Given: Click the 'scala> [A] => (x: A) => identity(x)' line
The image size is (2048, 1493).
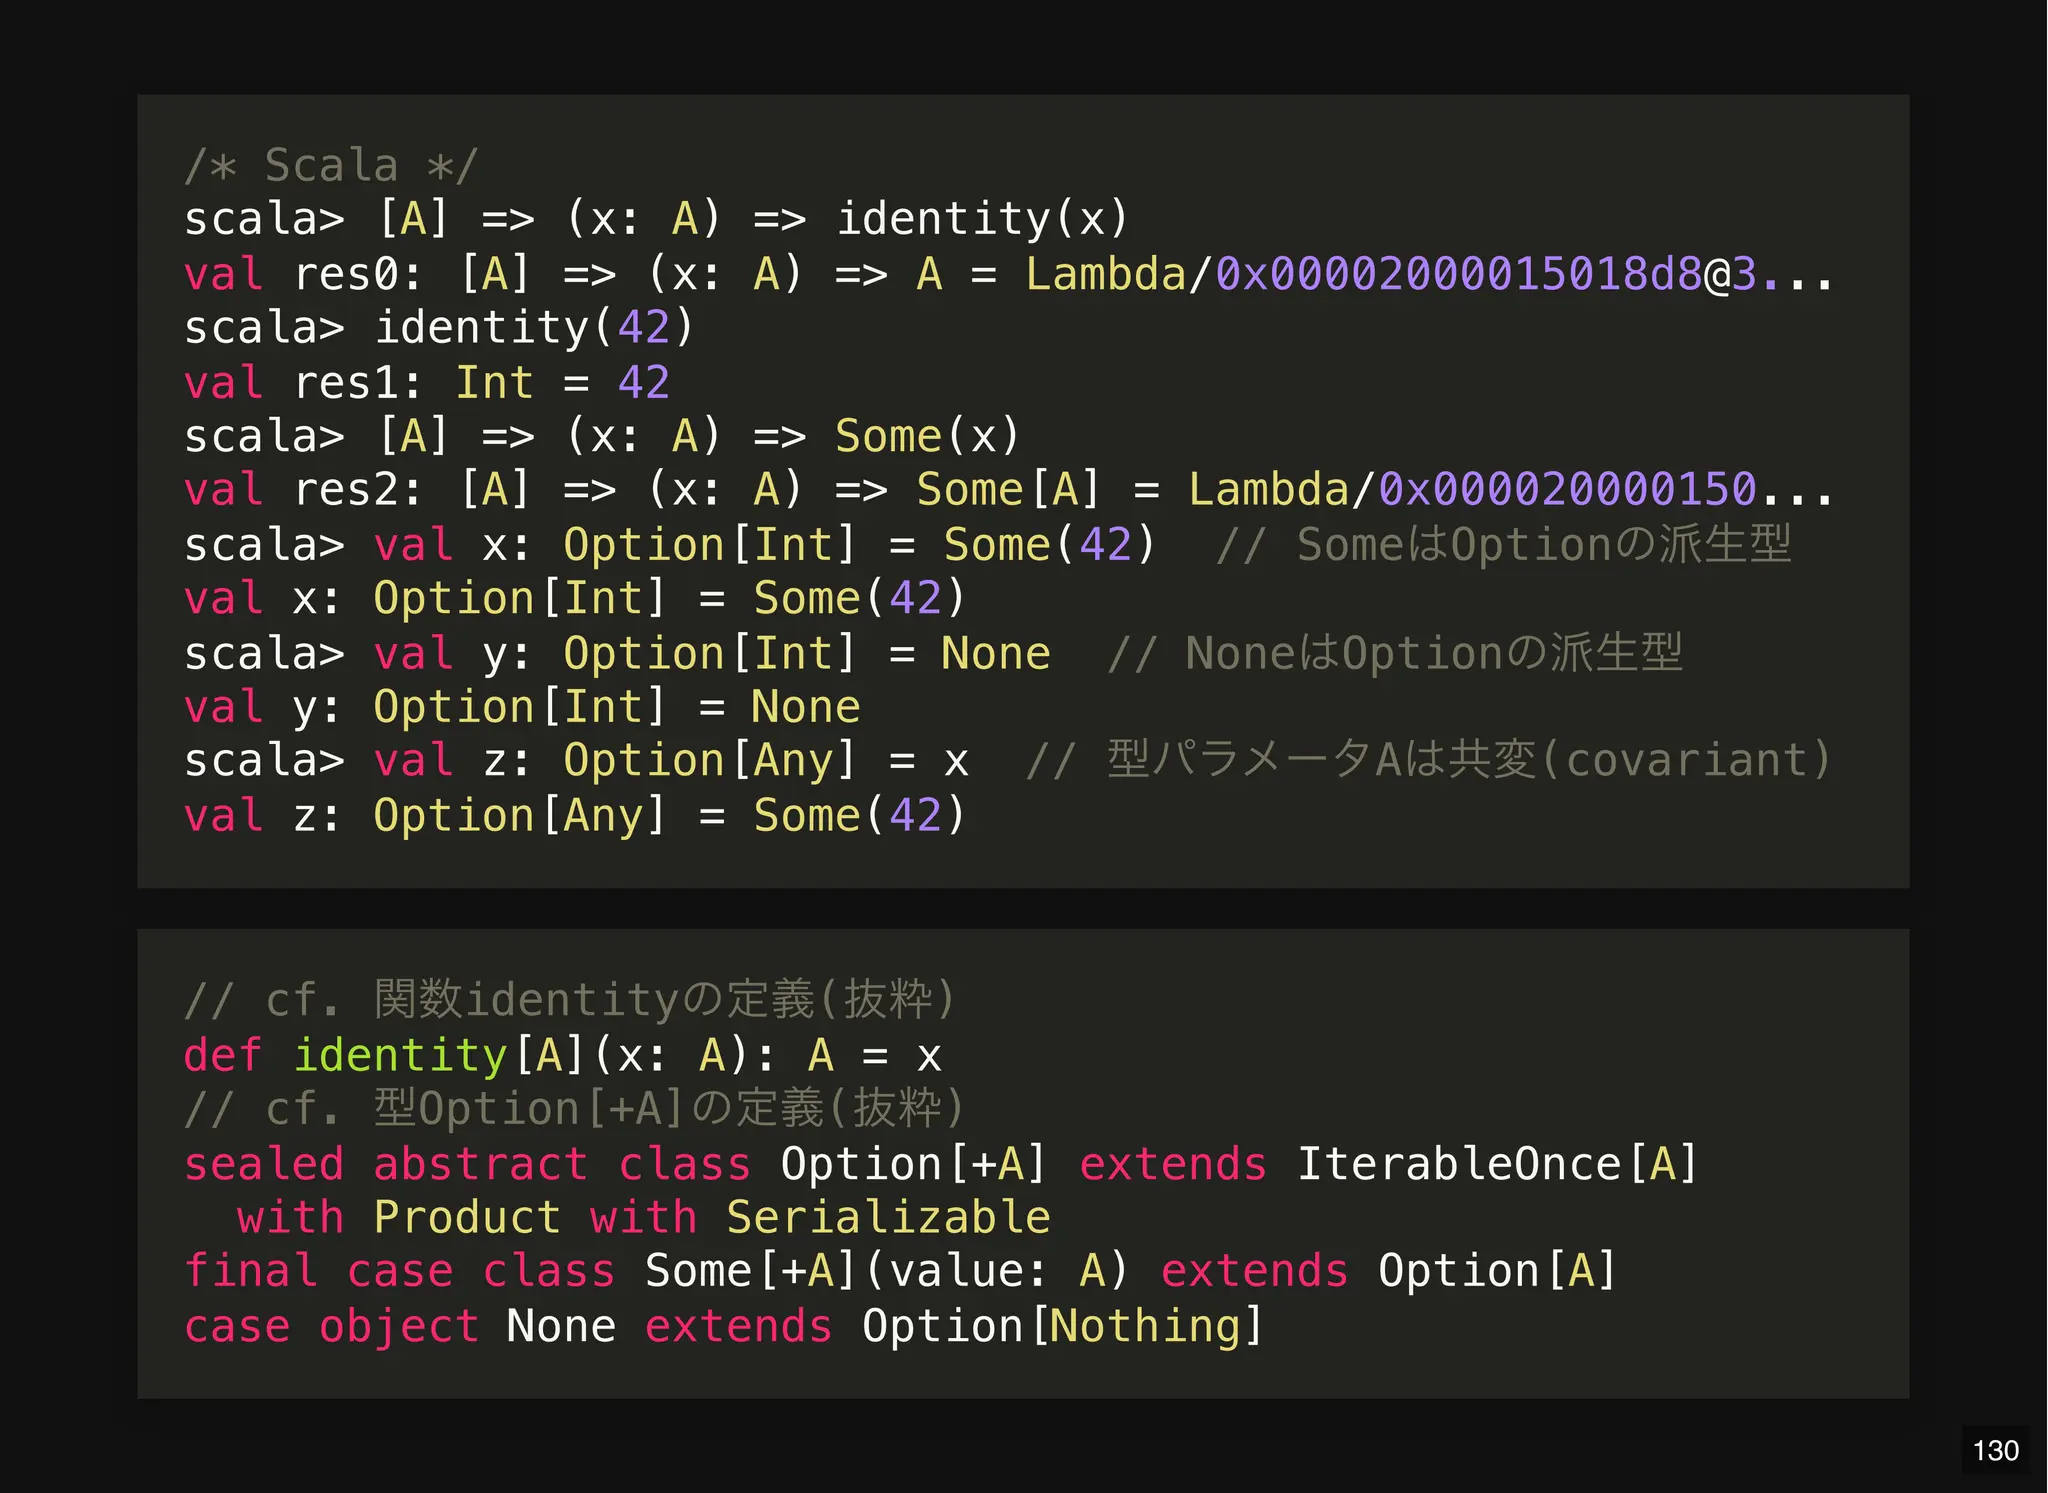Looking at the screenshot, I should [656, 219].
